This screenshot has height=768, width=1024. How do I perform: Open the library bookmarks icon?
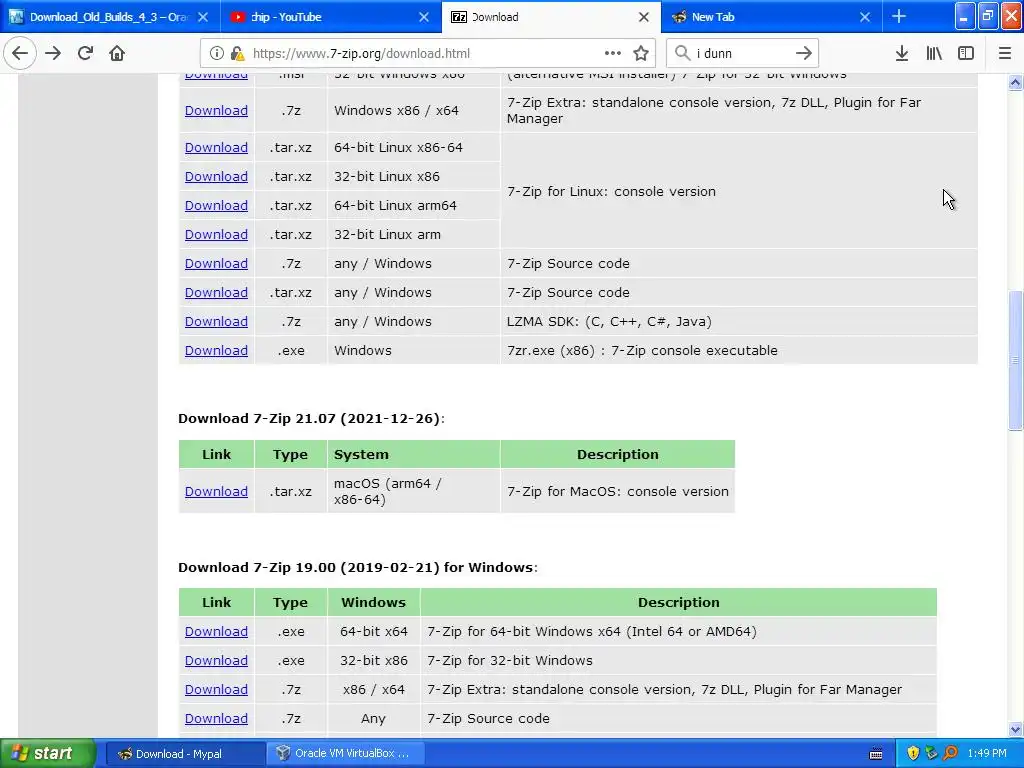[x=934, y=53]
